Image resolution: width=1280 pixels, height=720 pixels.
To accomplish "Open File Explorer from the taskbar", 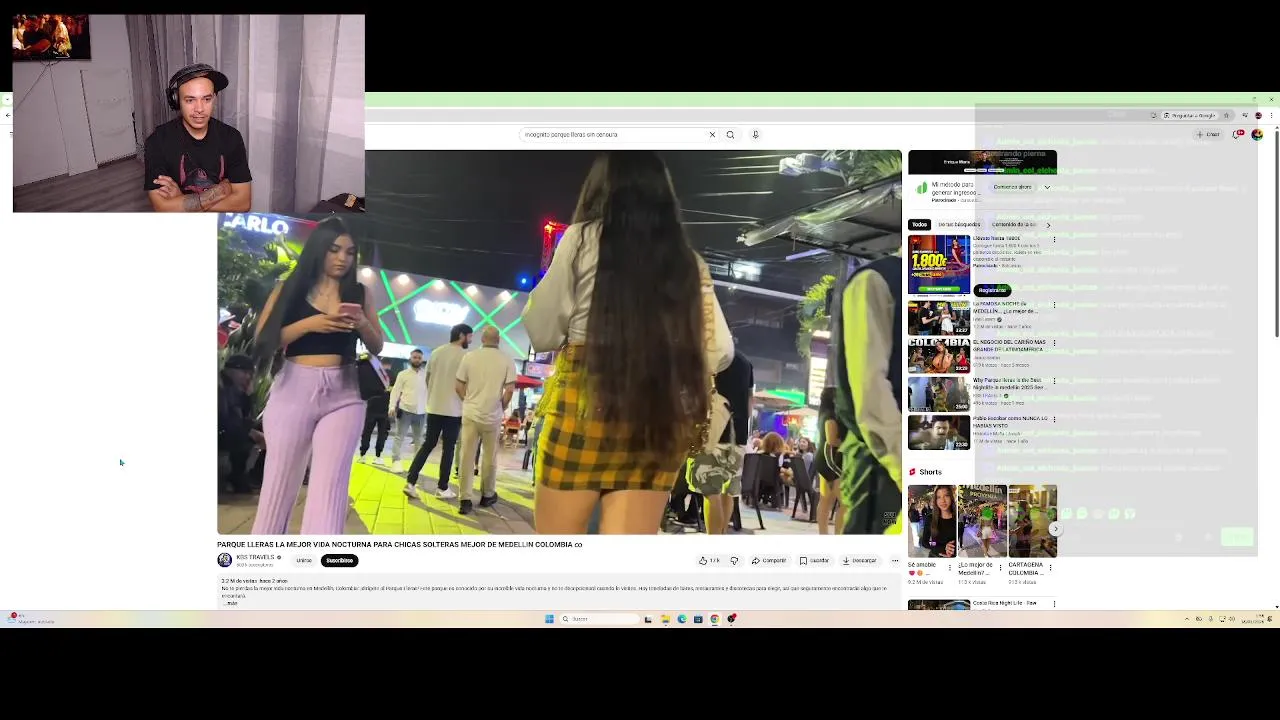I will click(665, 619).
